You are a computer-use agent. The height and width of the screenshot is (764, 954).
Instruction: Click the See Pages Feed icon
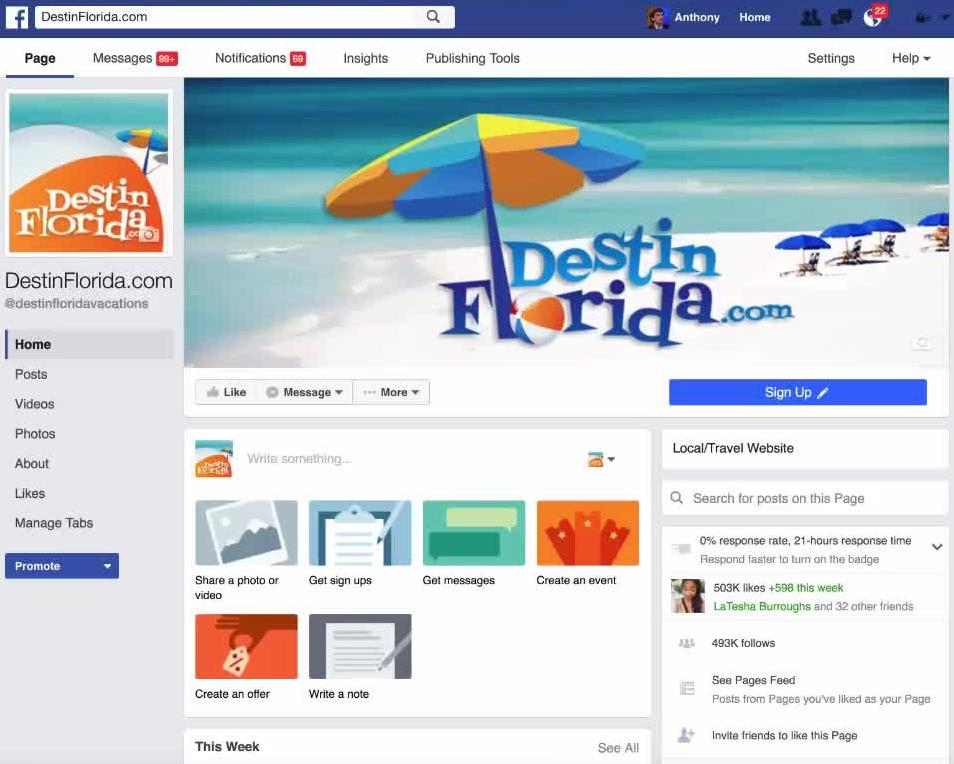tap(687, 689)
